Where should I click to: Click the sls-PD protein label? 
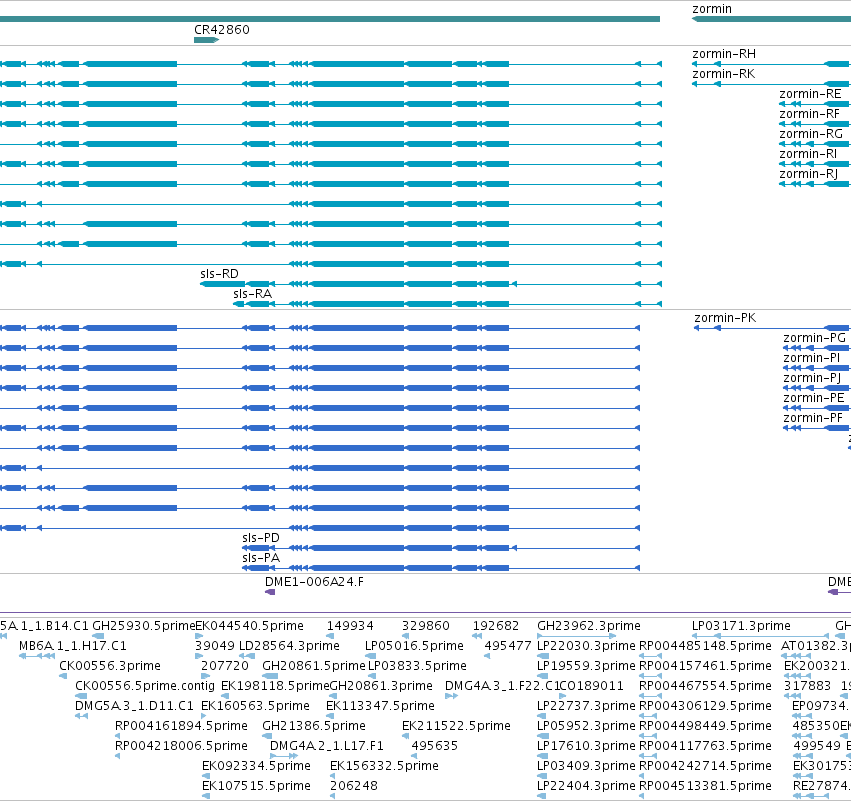[x=261, y=538]
